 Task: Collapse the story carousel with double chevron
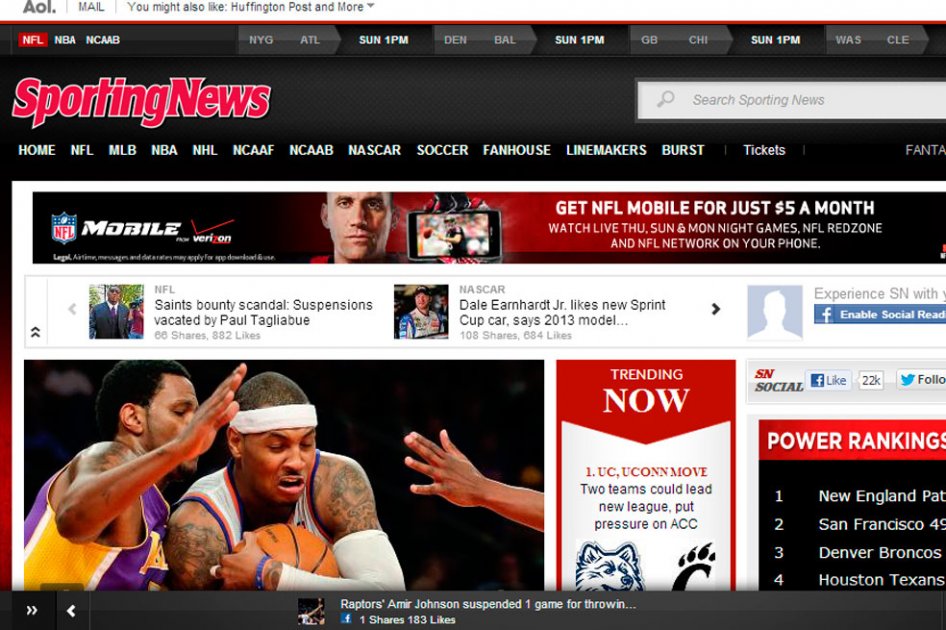point(36,332)
